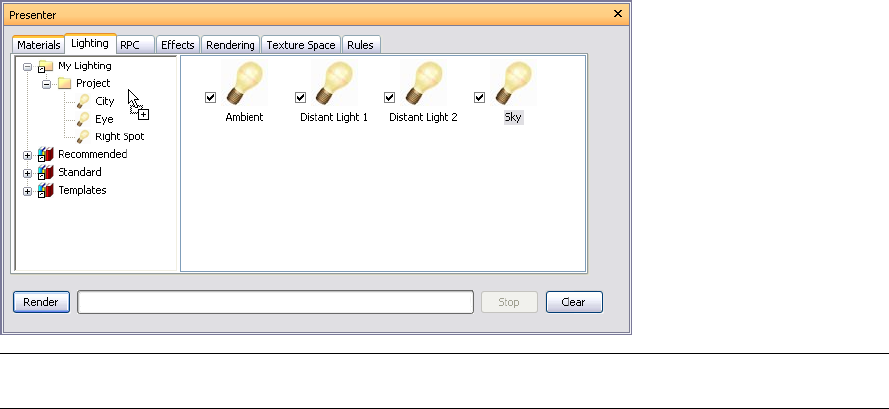
Task: Collapse the My Lighting tree node
Action: pos(27,67)
